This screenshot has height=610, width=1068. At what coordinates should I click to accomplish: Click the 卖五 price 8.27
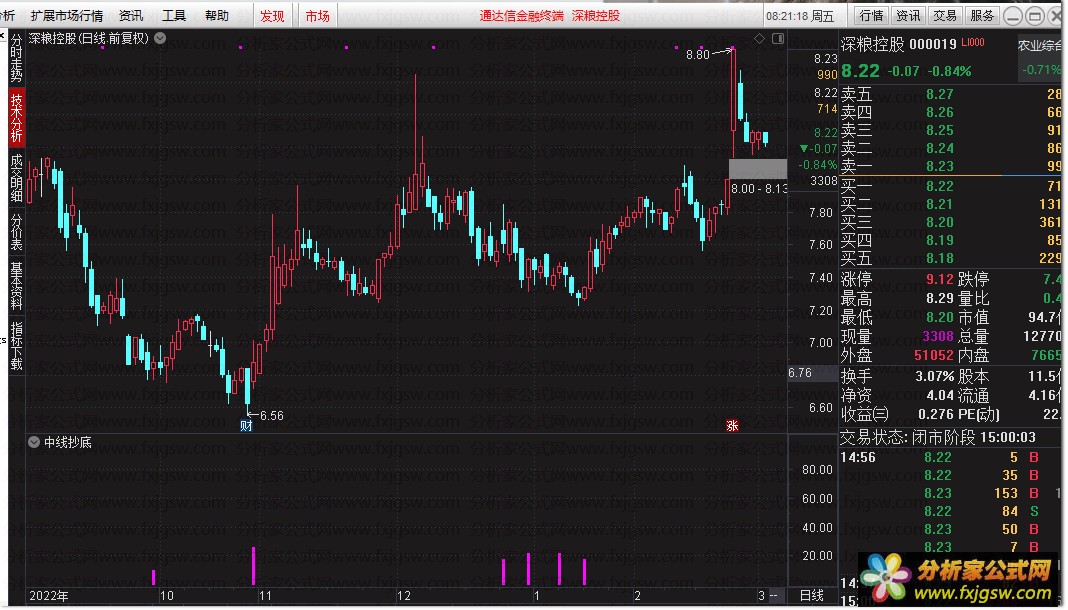(939, 95)
